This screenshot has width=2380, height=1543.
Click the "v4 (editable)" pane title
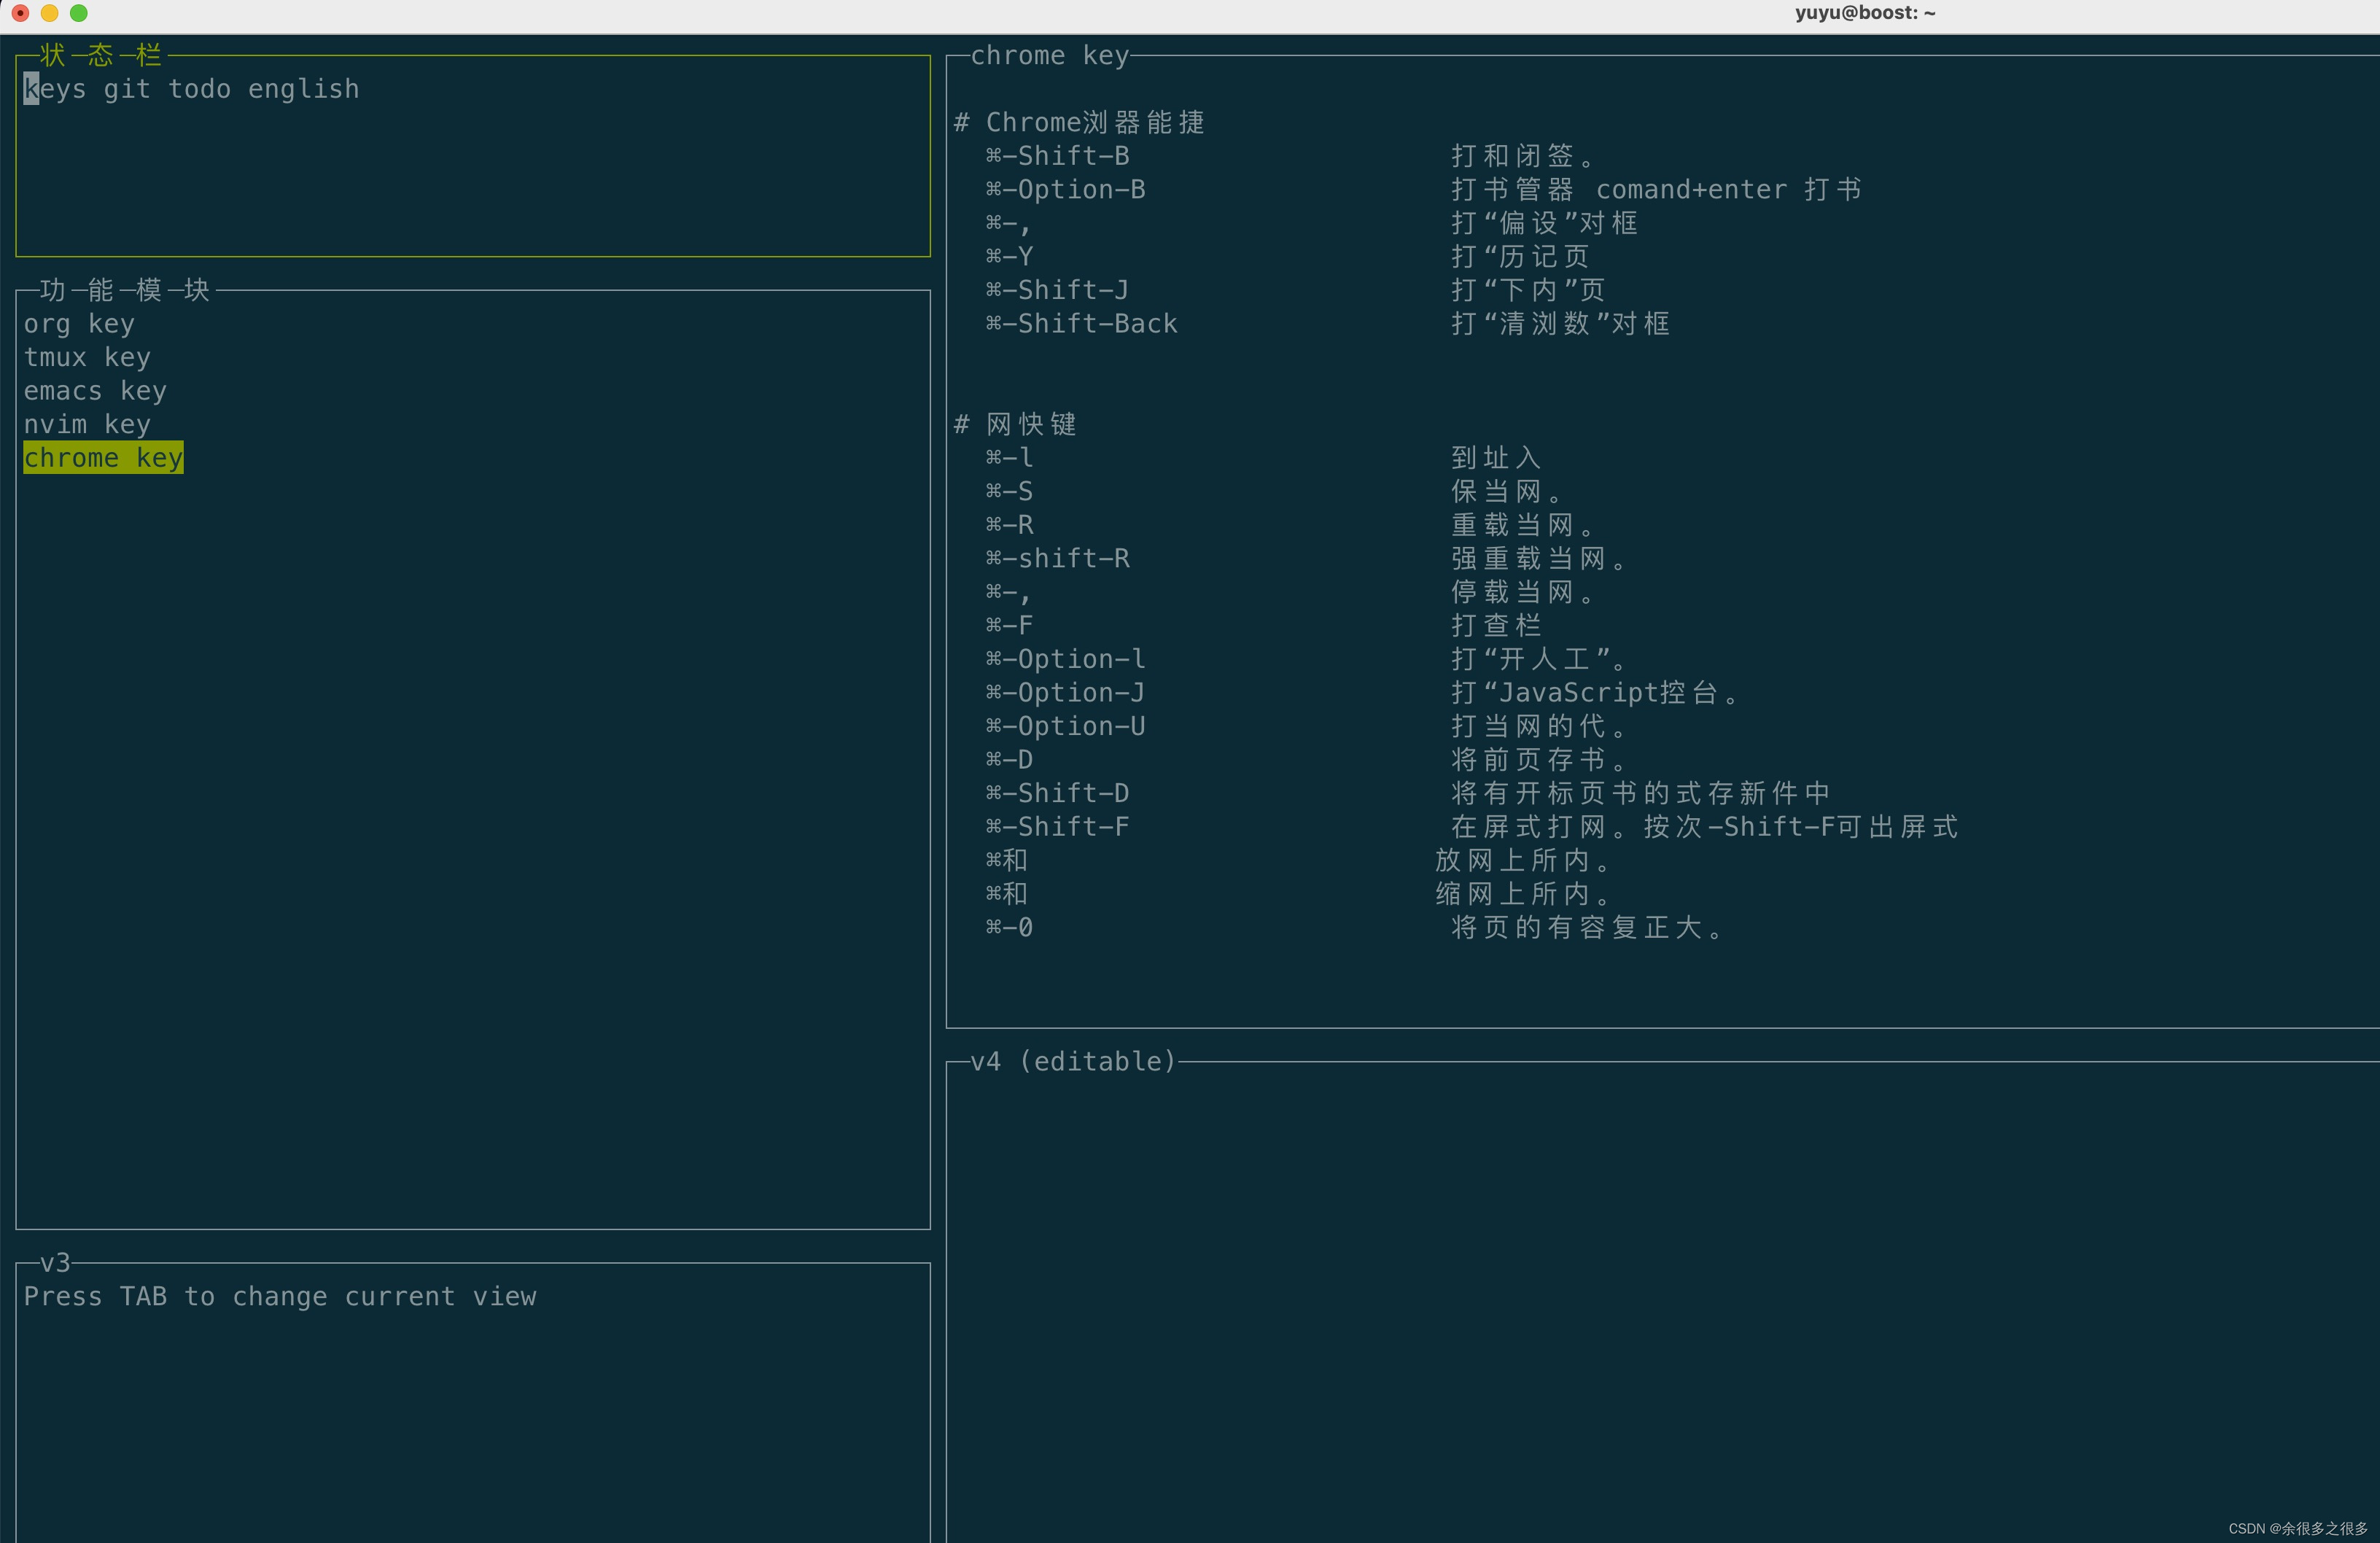(1073, 1062)
